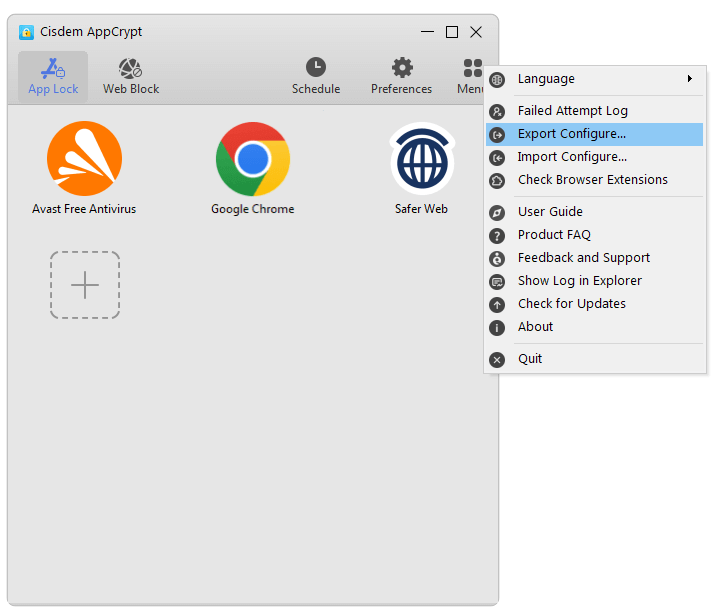718x610 pixels.
Task: Click the User Guide compass icon
Action: coord(497,213)
